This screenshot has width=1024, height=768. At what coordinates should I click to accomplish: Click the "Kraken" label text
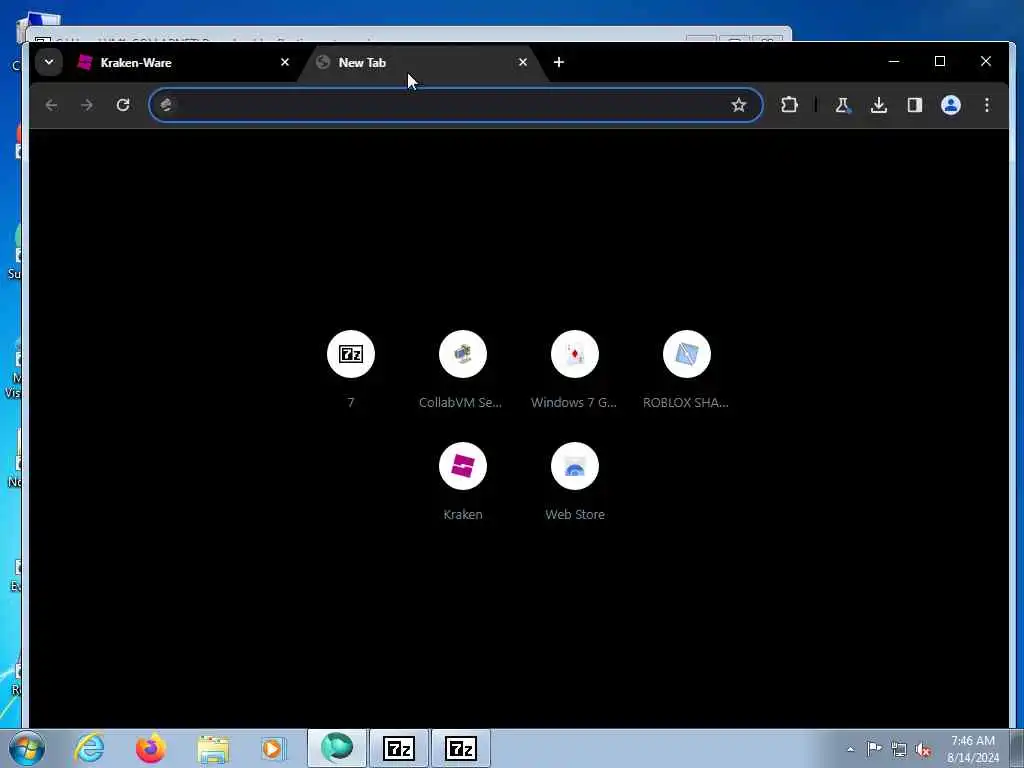click(x=462, y=515)
